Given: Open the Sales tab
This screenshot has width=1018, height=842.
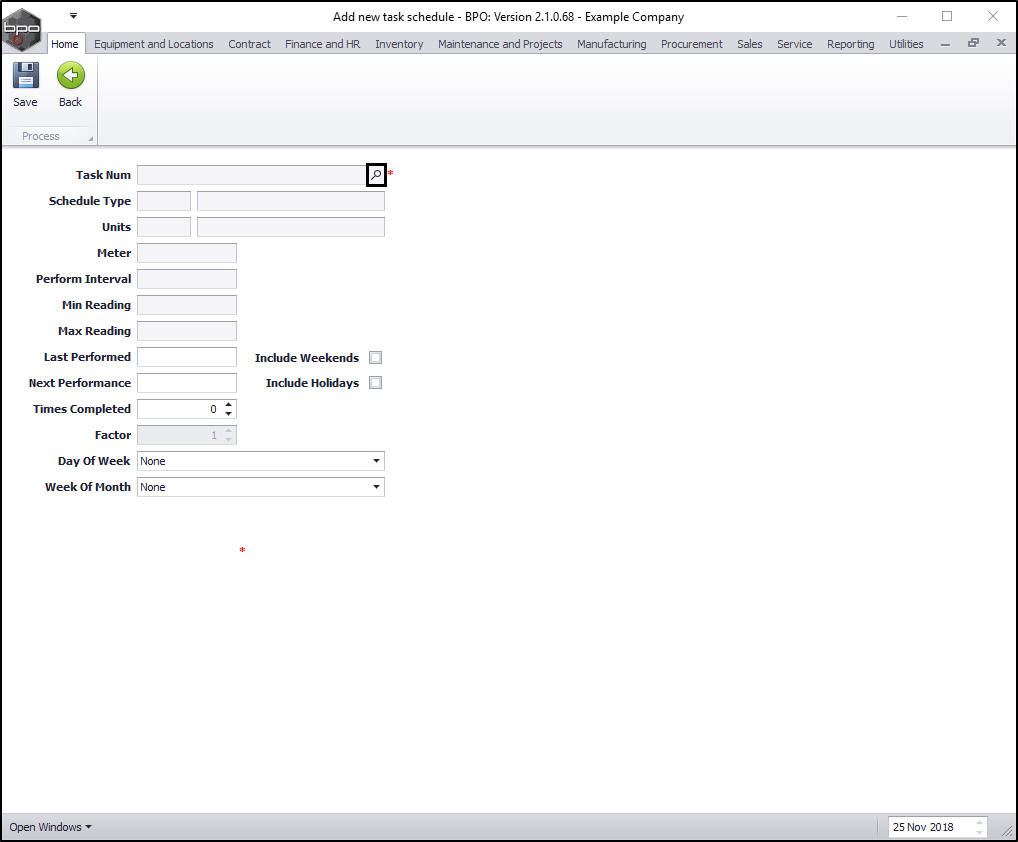Looking at the screenshot, I should click(750, 44).
